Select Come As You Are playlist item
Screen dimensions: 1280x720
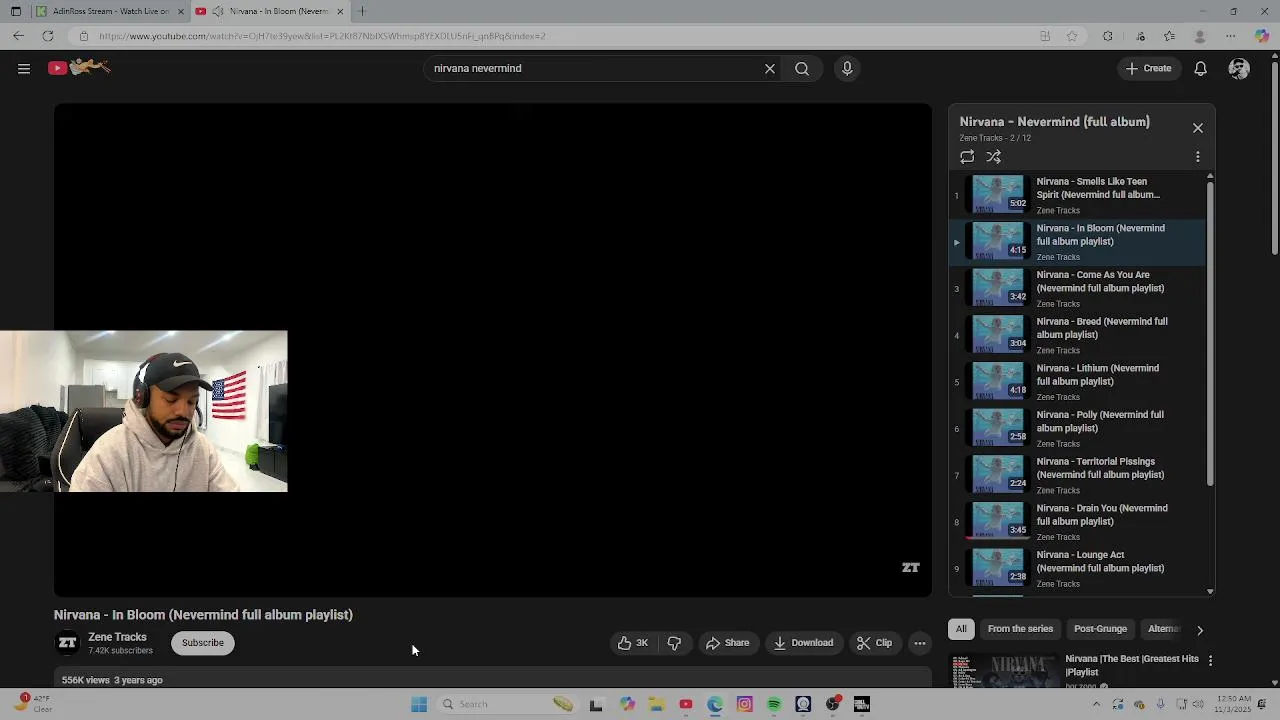click(x=1077, y=288)
